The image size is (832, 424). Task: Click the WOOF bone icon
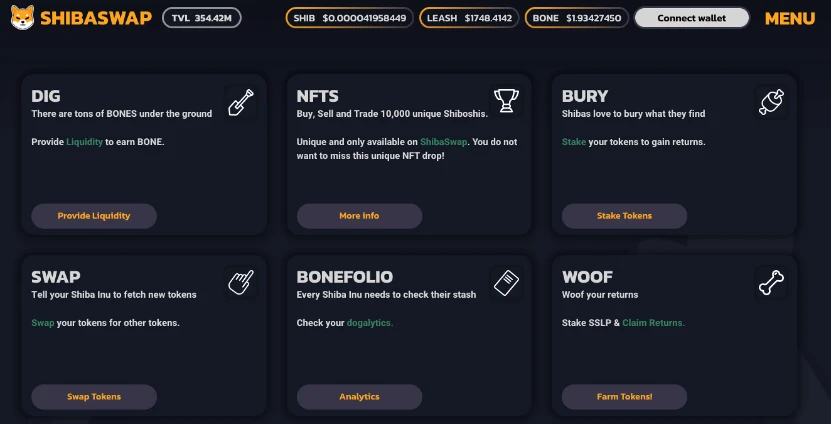pyautogui.click(x=770, y=283)
